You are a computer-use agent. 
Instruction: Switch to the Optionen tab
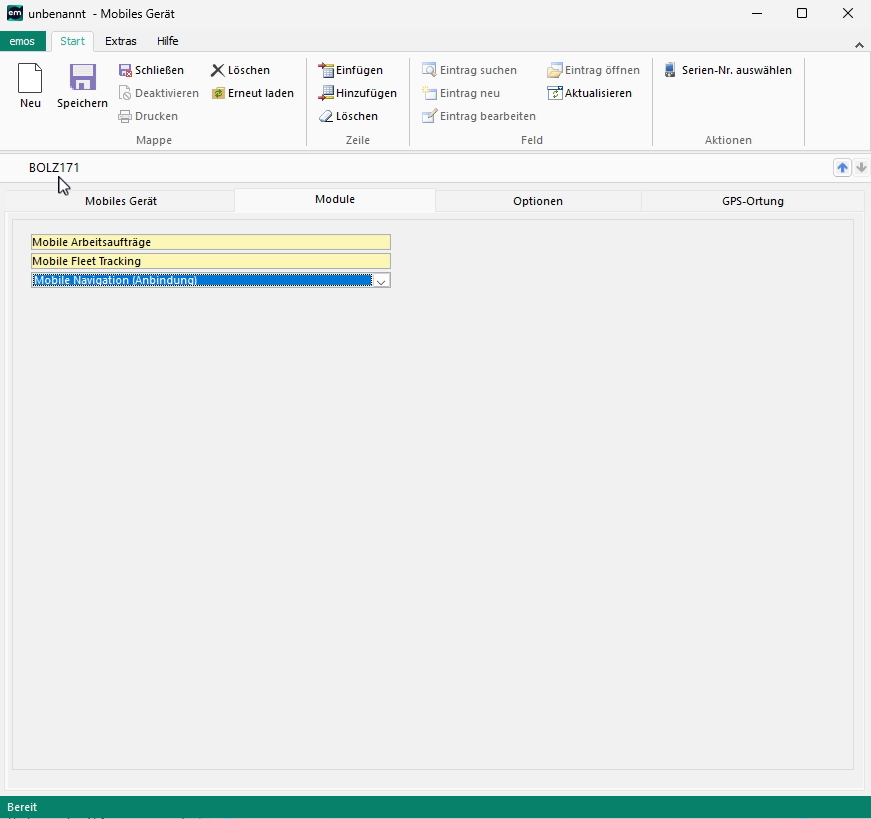538,201
